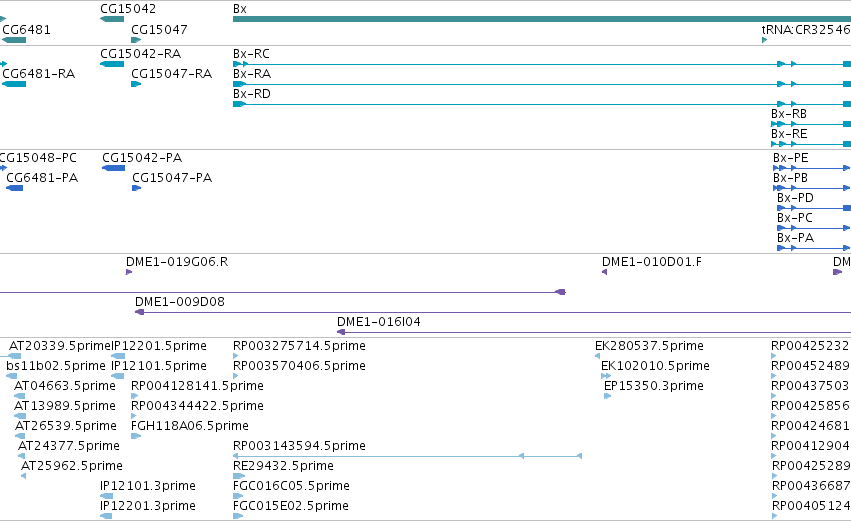
Task: Open the long EST RP003143594.5prime
Action: coord(299,447)
